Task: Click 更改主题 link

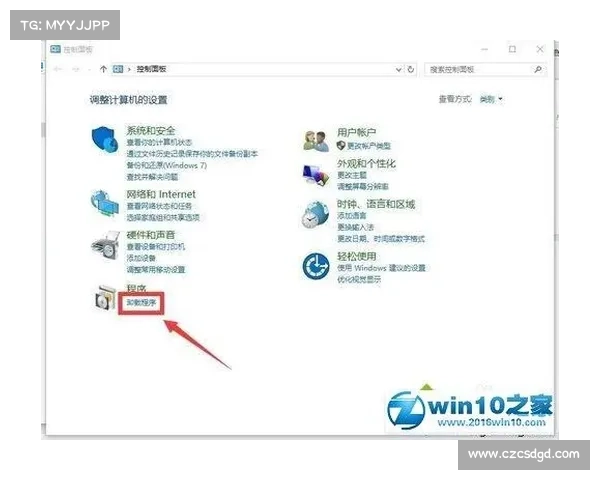Action: coord(352,175)
